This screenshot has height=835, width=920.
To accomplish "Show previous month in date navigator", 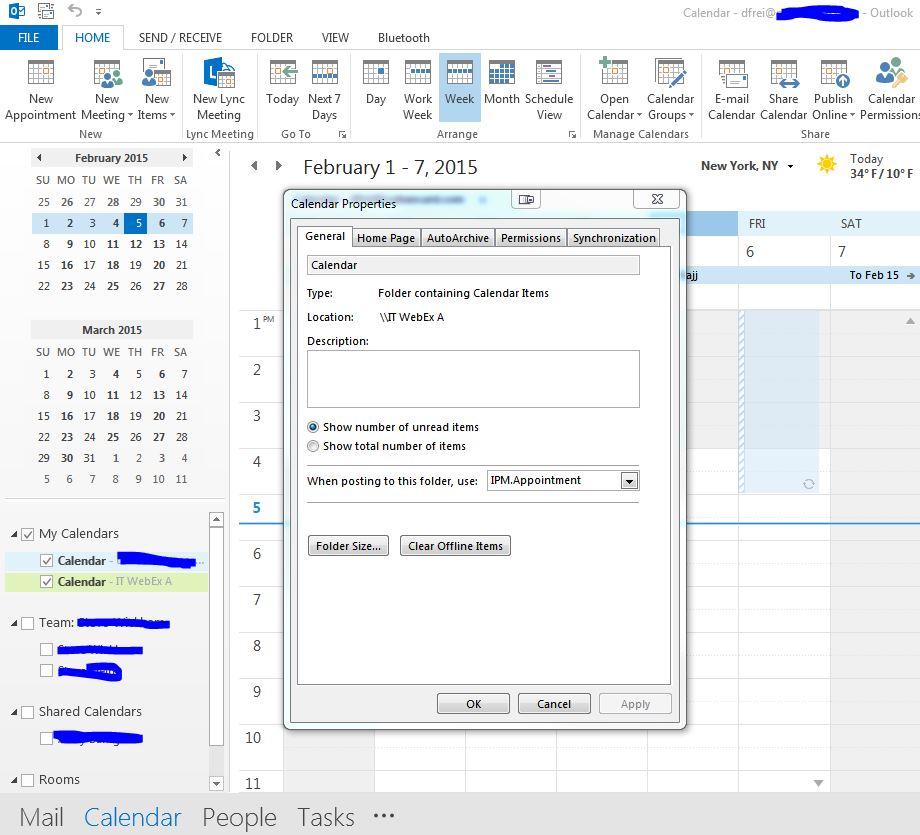I will pyautogui.click(x=39, y=157).
